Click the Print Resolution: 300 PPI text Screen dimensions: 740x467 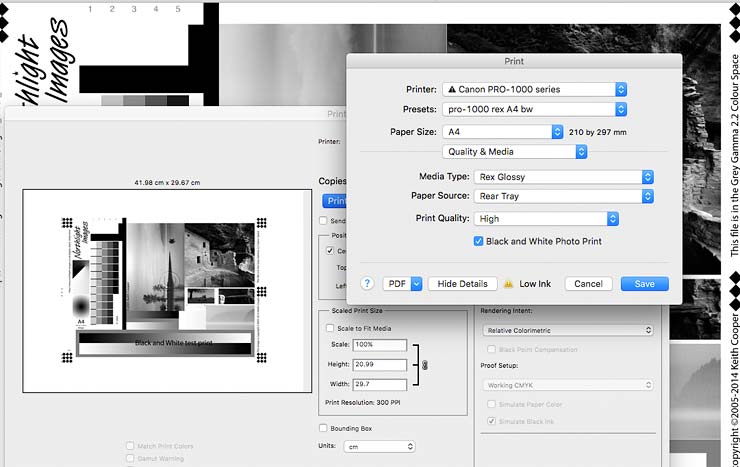pos(362,402)
